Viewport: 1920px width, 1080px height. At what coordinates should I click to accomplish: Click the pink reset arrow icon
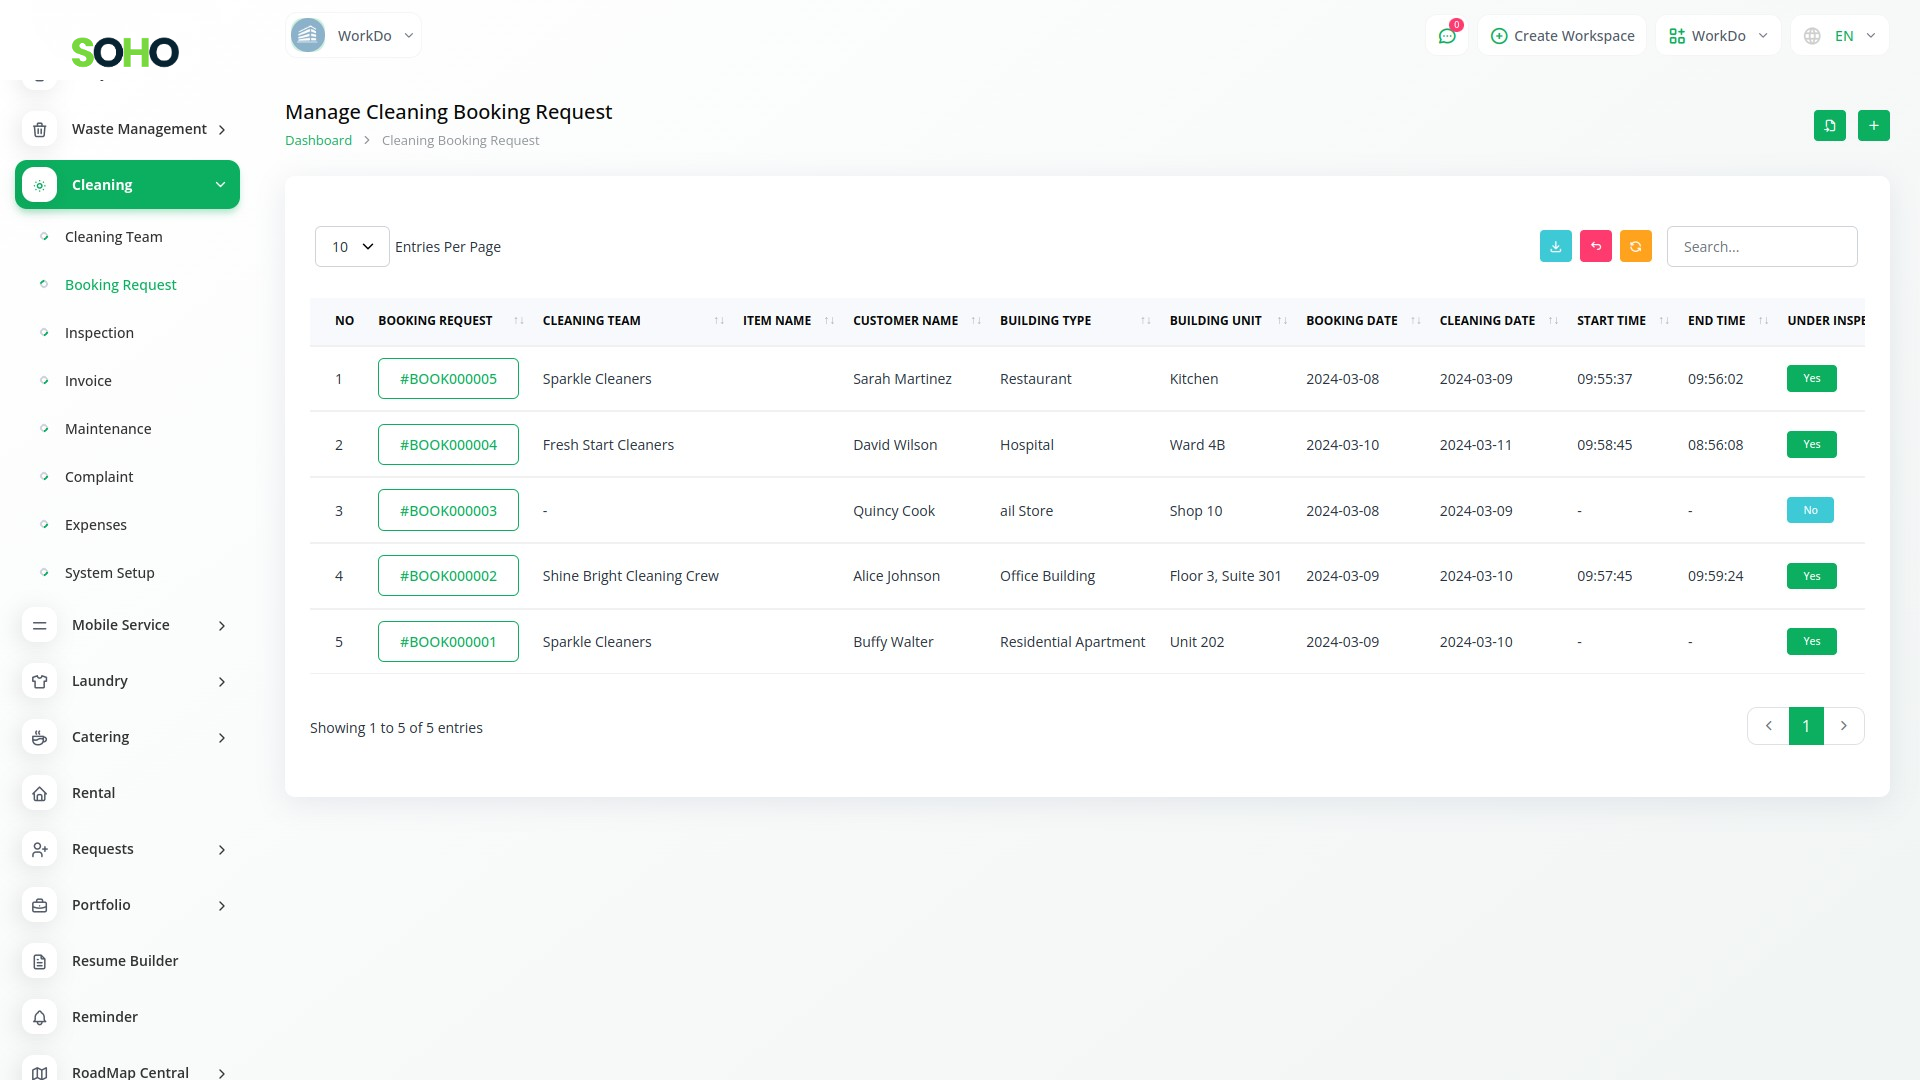click(1595, 246)
